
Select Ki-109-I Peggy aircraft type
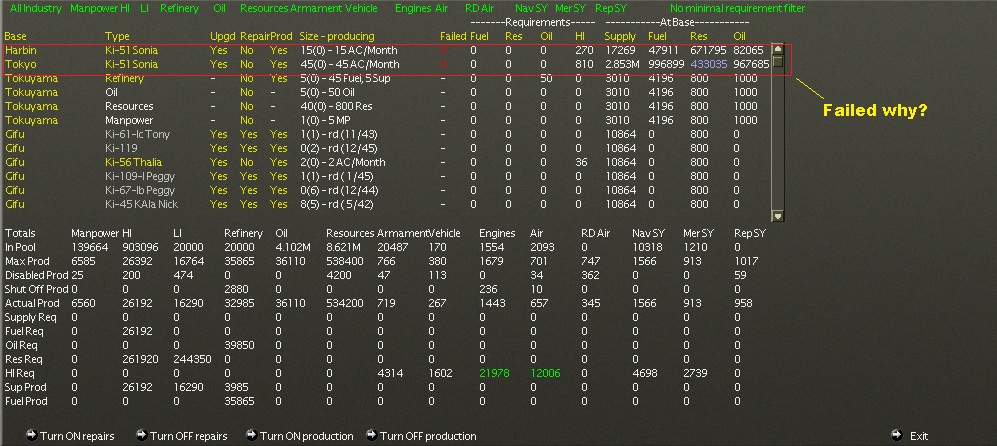[140, 176]
